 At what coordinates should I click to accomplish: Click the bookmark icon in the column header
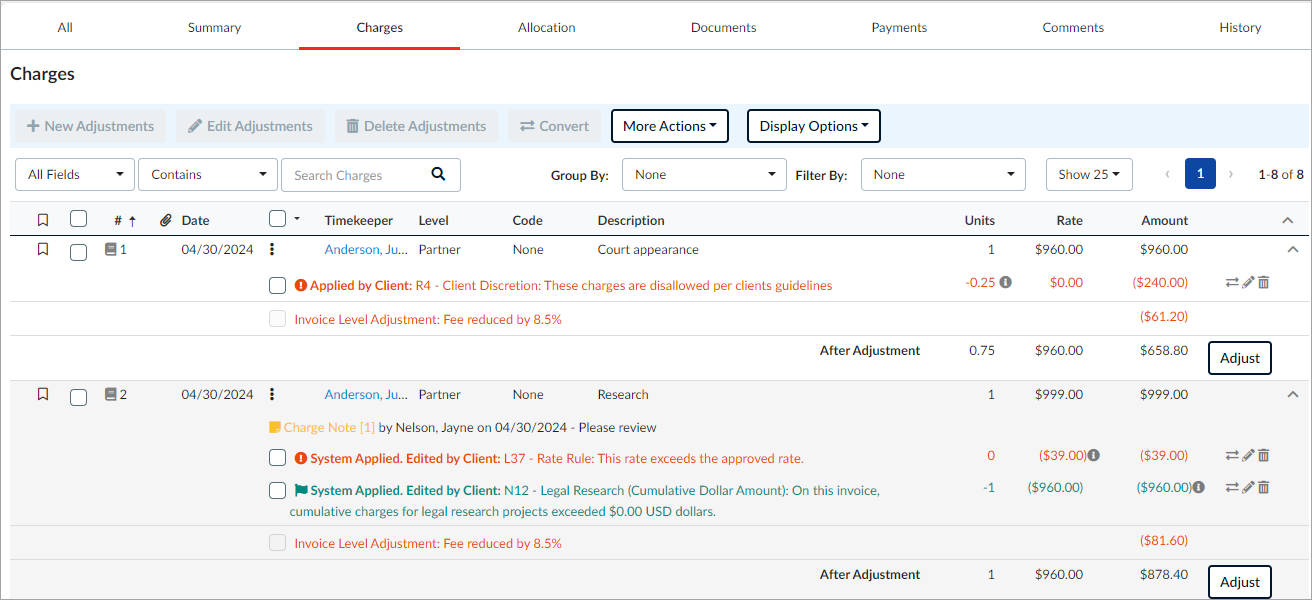[42, 220]
